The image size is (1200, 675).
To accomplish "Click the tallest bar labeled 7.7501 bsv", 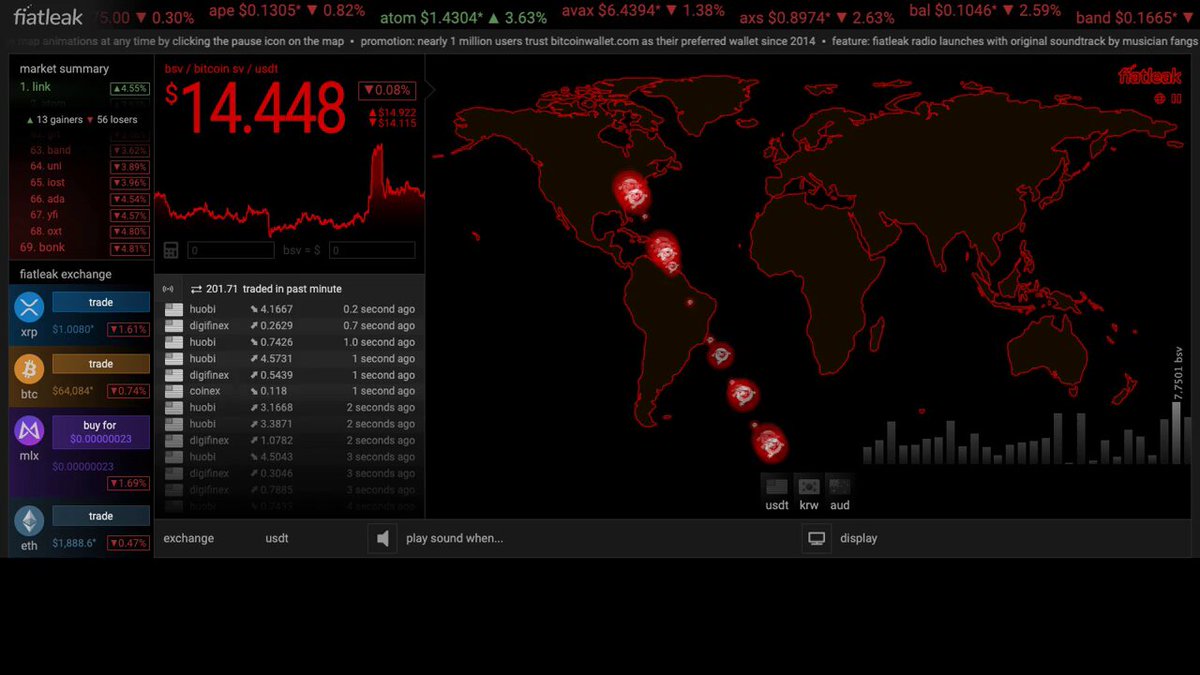I will 1177,431.
